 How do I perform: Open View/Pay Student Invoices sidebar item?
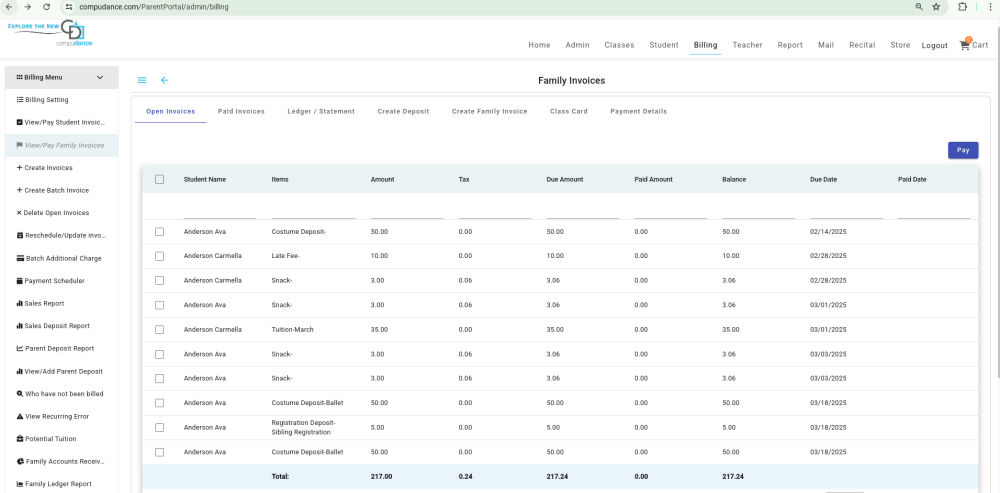[61, 122]
